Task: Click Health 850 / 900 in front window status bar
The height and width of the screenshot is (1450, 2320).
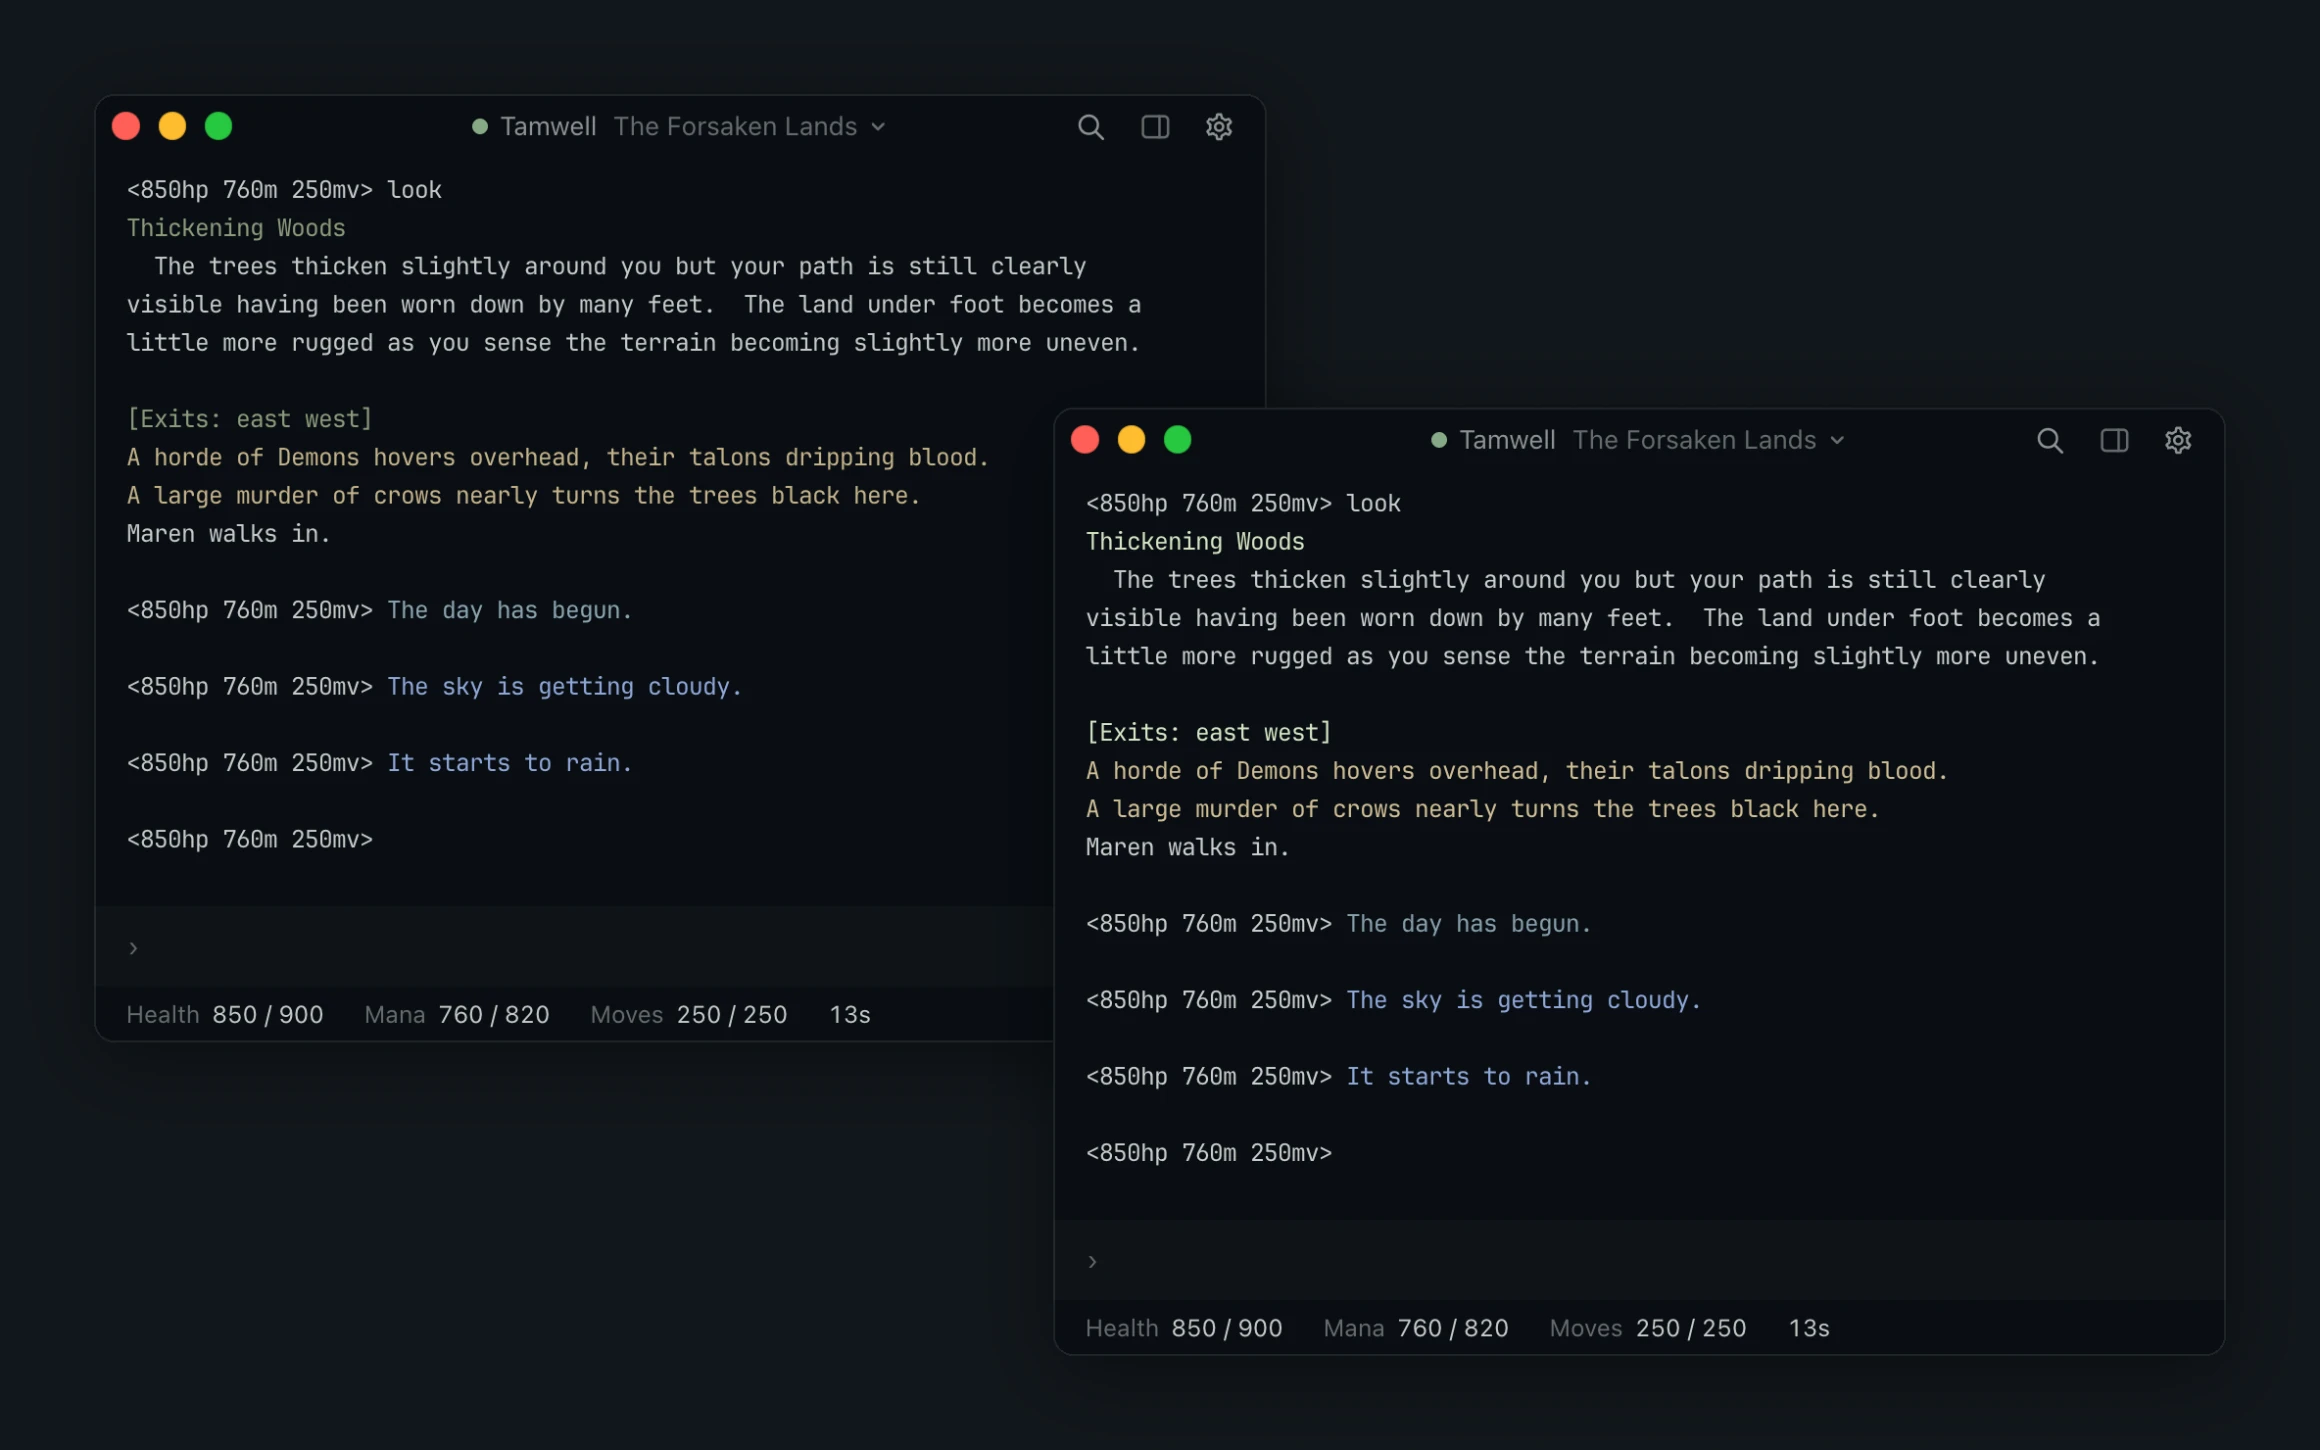Action: pos(1184,1328)
